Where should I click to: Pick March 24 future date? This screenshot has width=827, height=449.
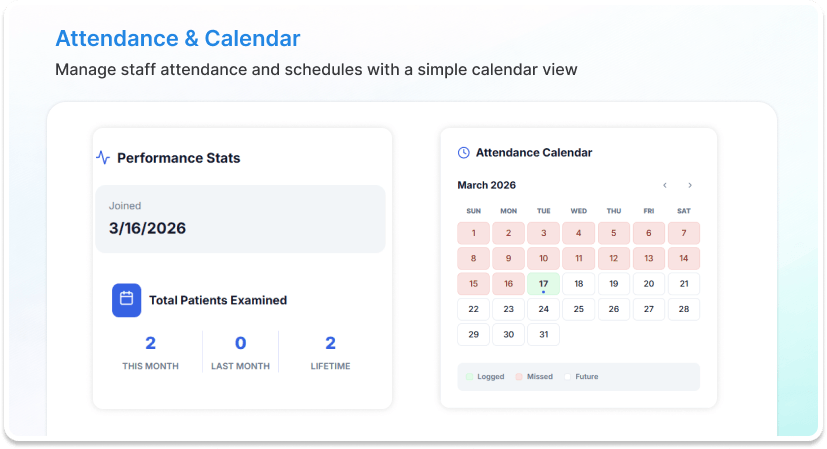pos(543,309)
